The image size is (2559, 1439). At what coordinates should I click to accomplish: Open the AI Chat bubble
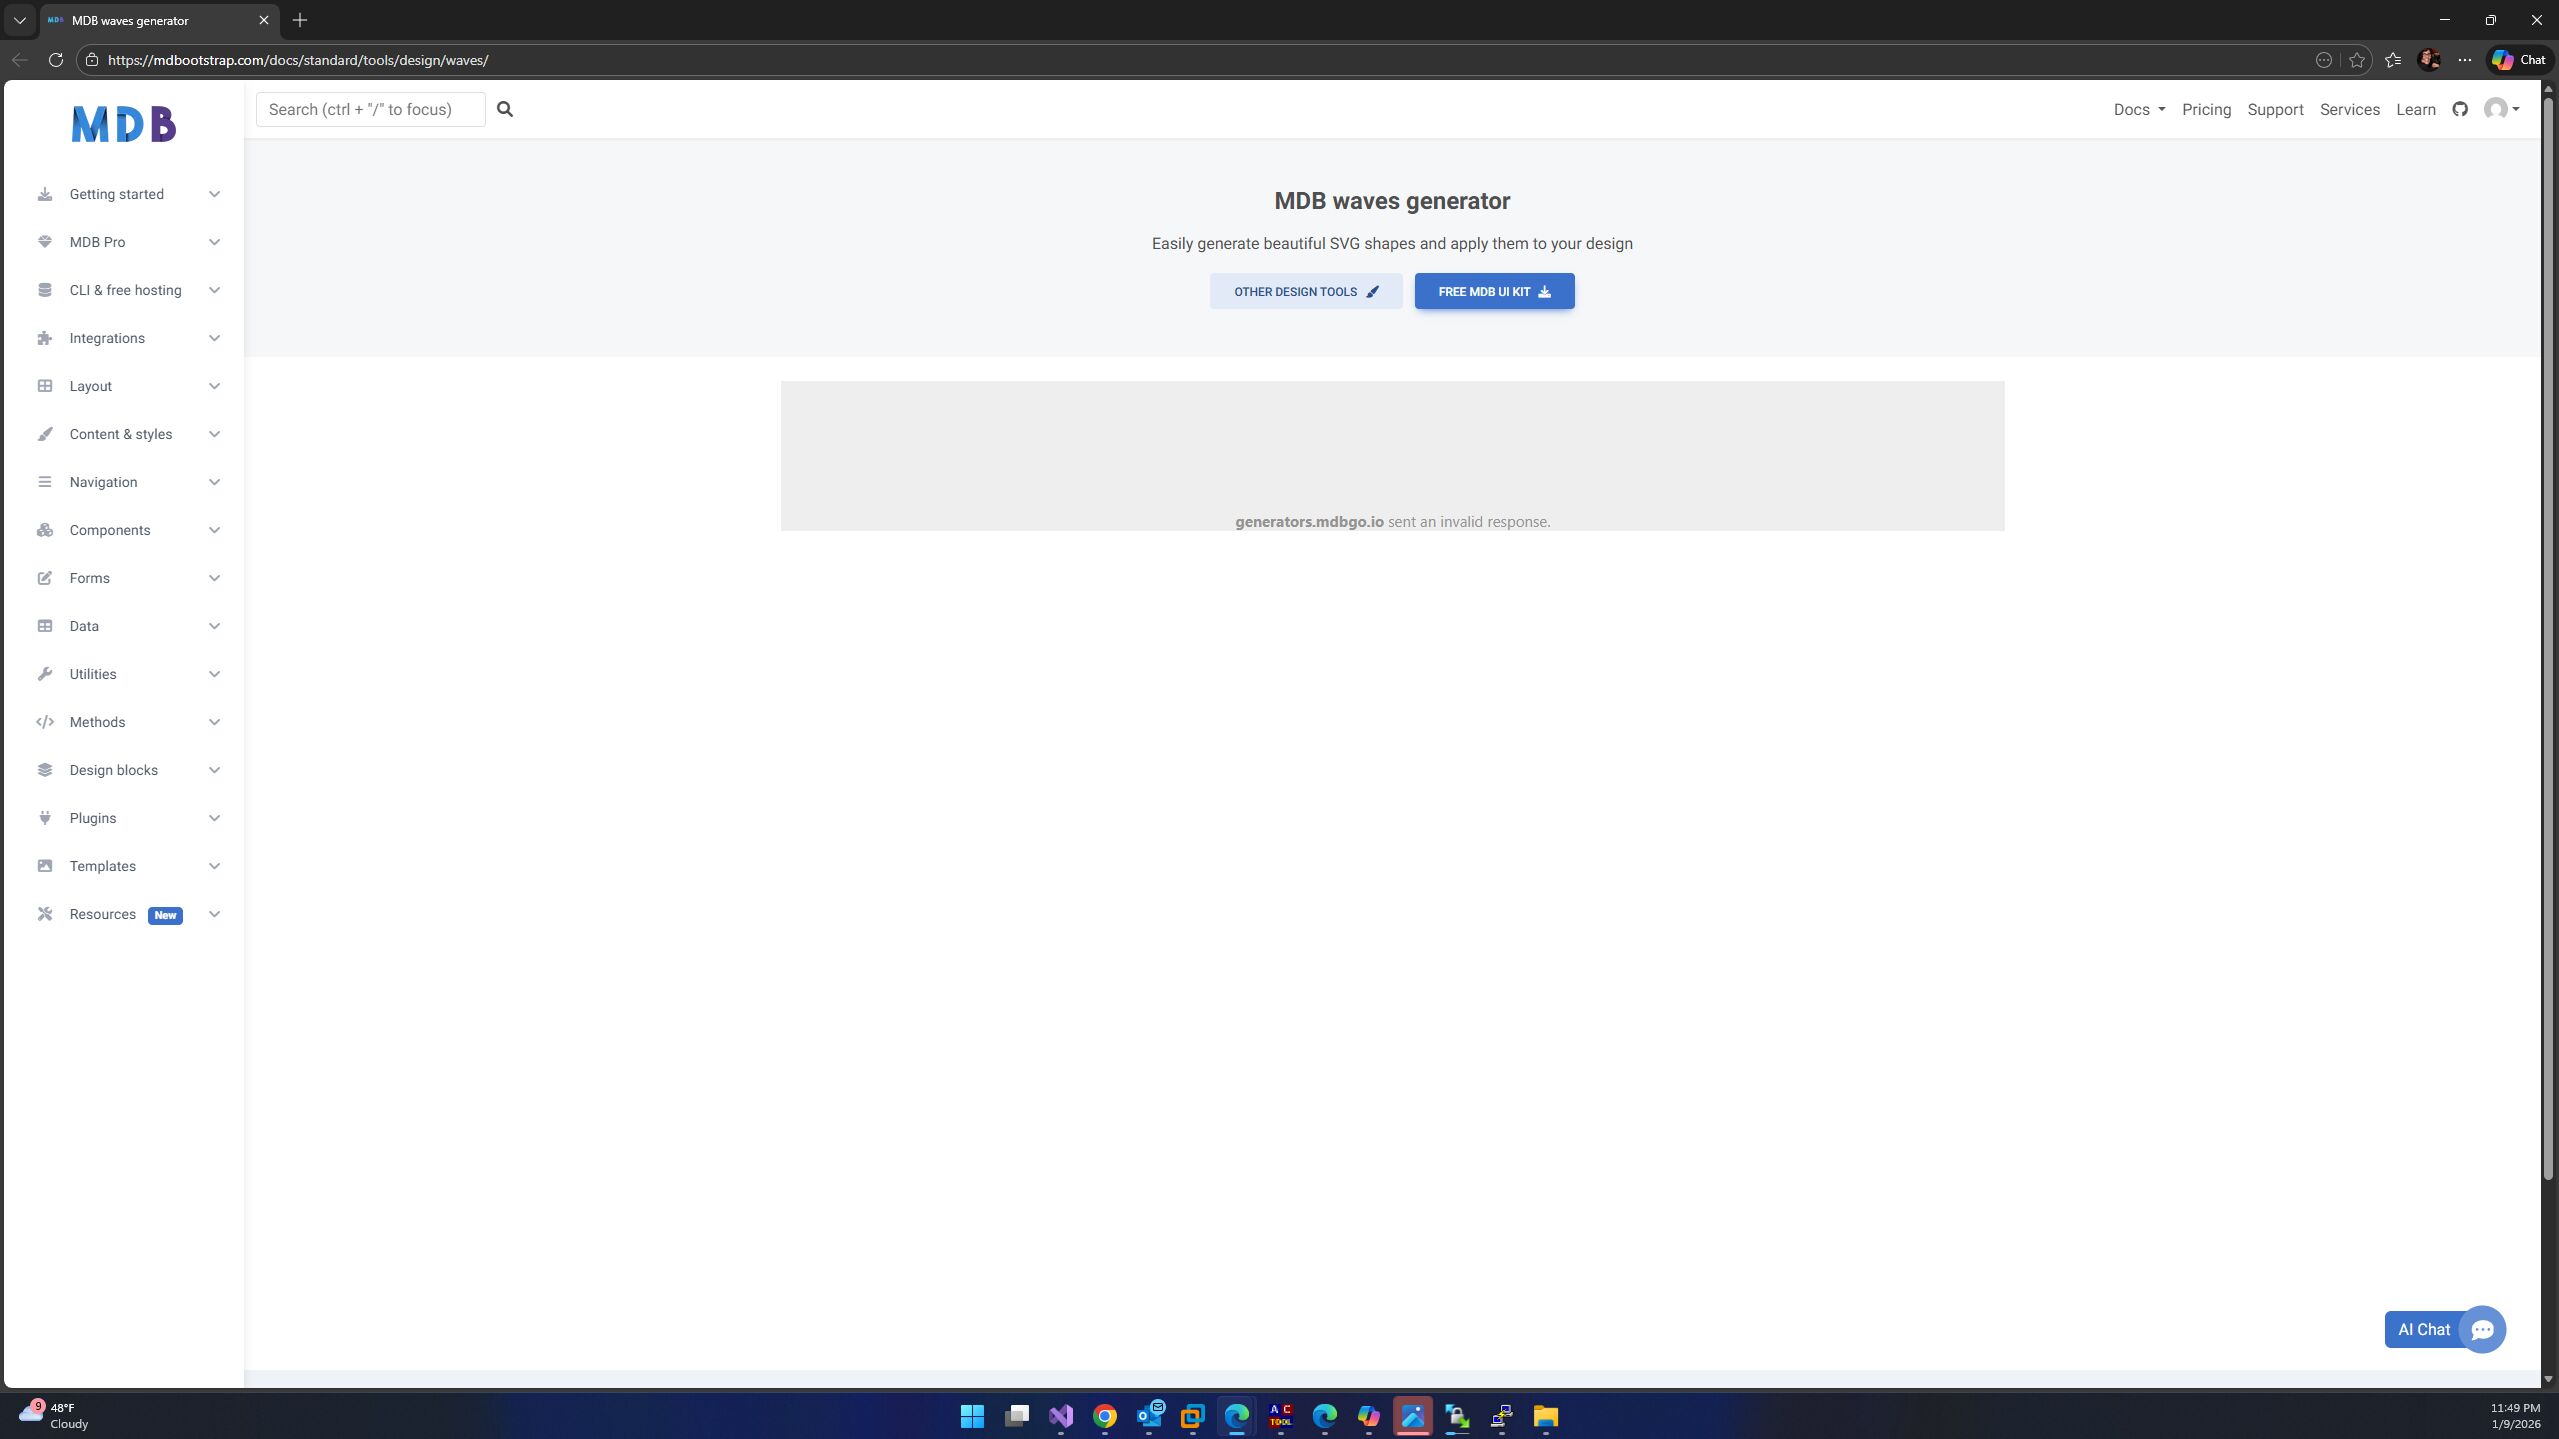2482,1329
